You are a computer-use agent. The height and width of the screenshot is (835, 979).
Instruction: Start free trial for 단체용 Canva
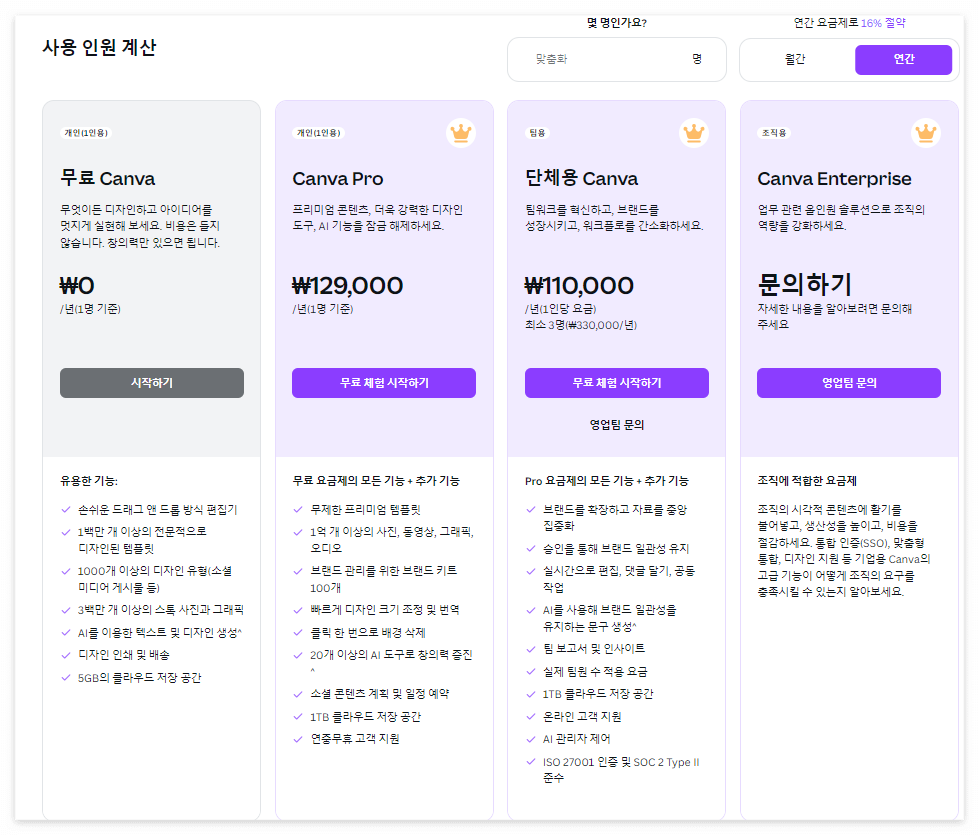(x=616, y=382)
